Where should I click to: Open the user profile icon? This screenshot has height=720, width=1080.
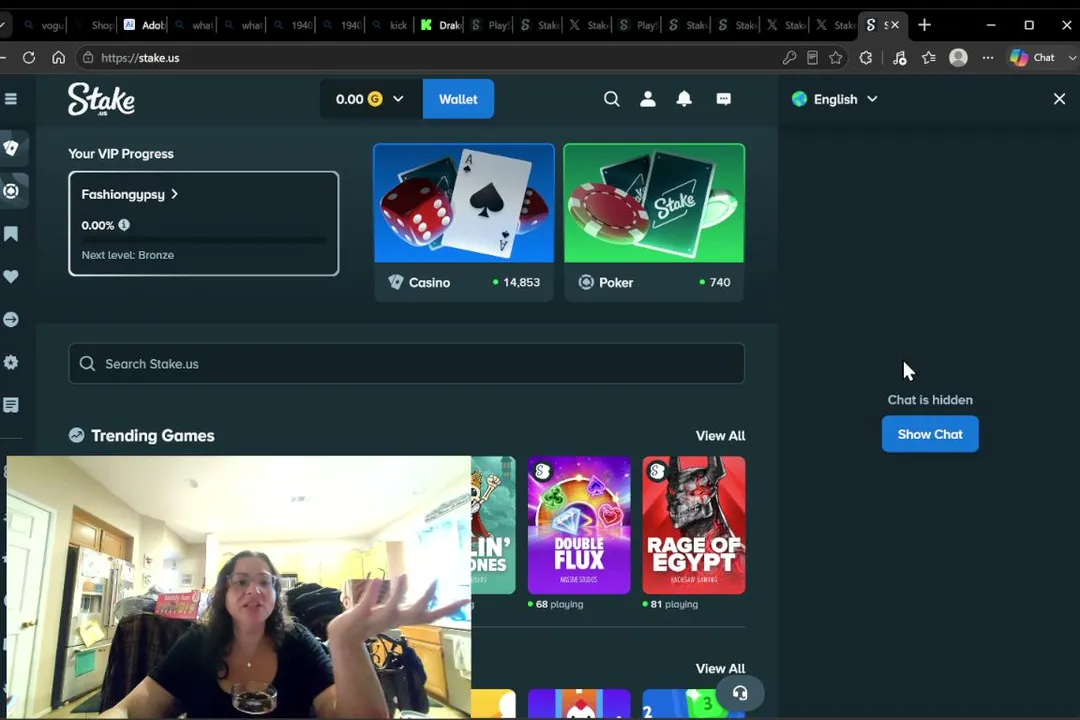[647, 99]
